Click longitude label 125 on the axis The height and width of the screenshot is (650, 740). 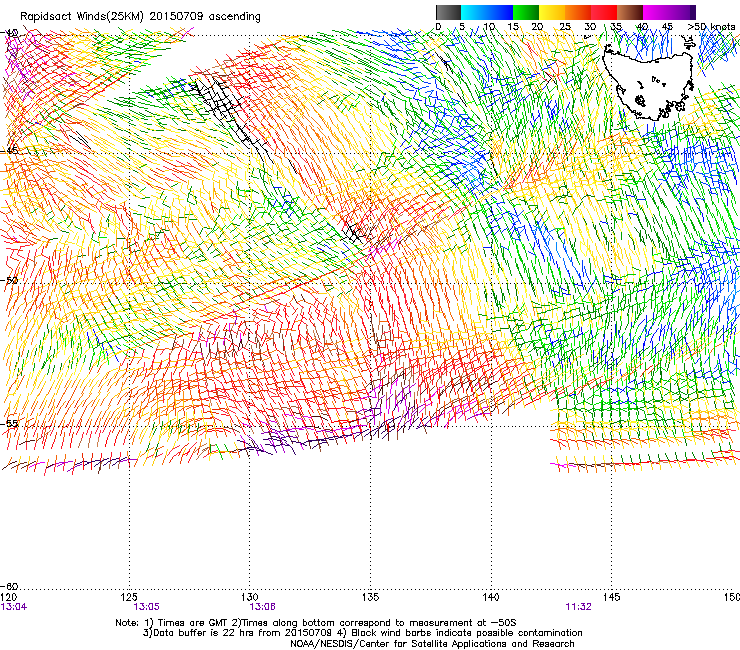129,597
